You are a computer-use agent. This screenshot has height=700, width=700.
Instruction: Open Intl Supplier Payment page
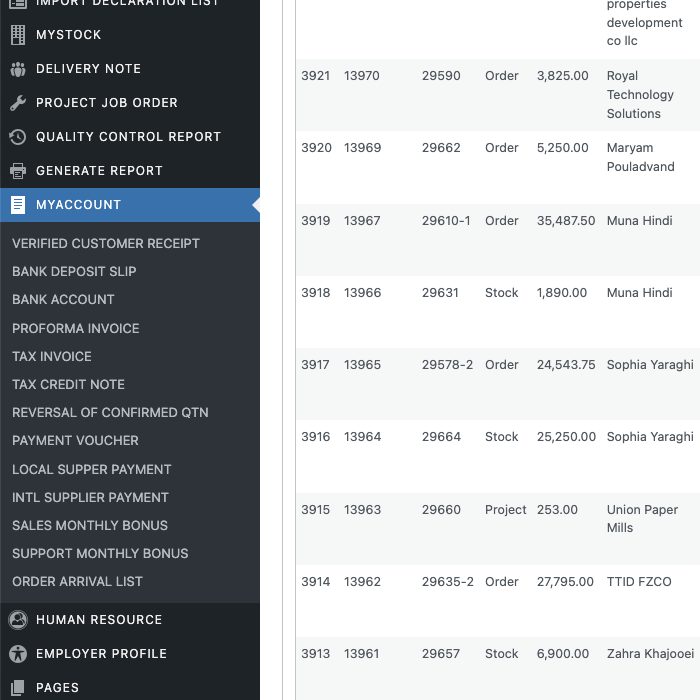coord(90,497)
